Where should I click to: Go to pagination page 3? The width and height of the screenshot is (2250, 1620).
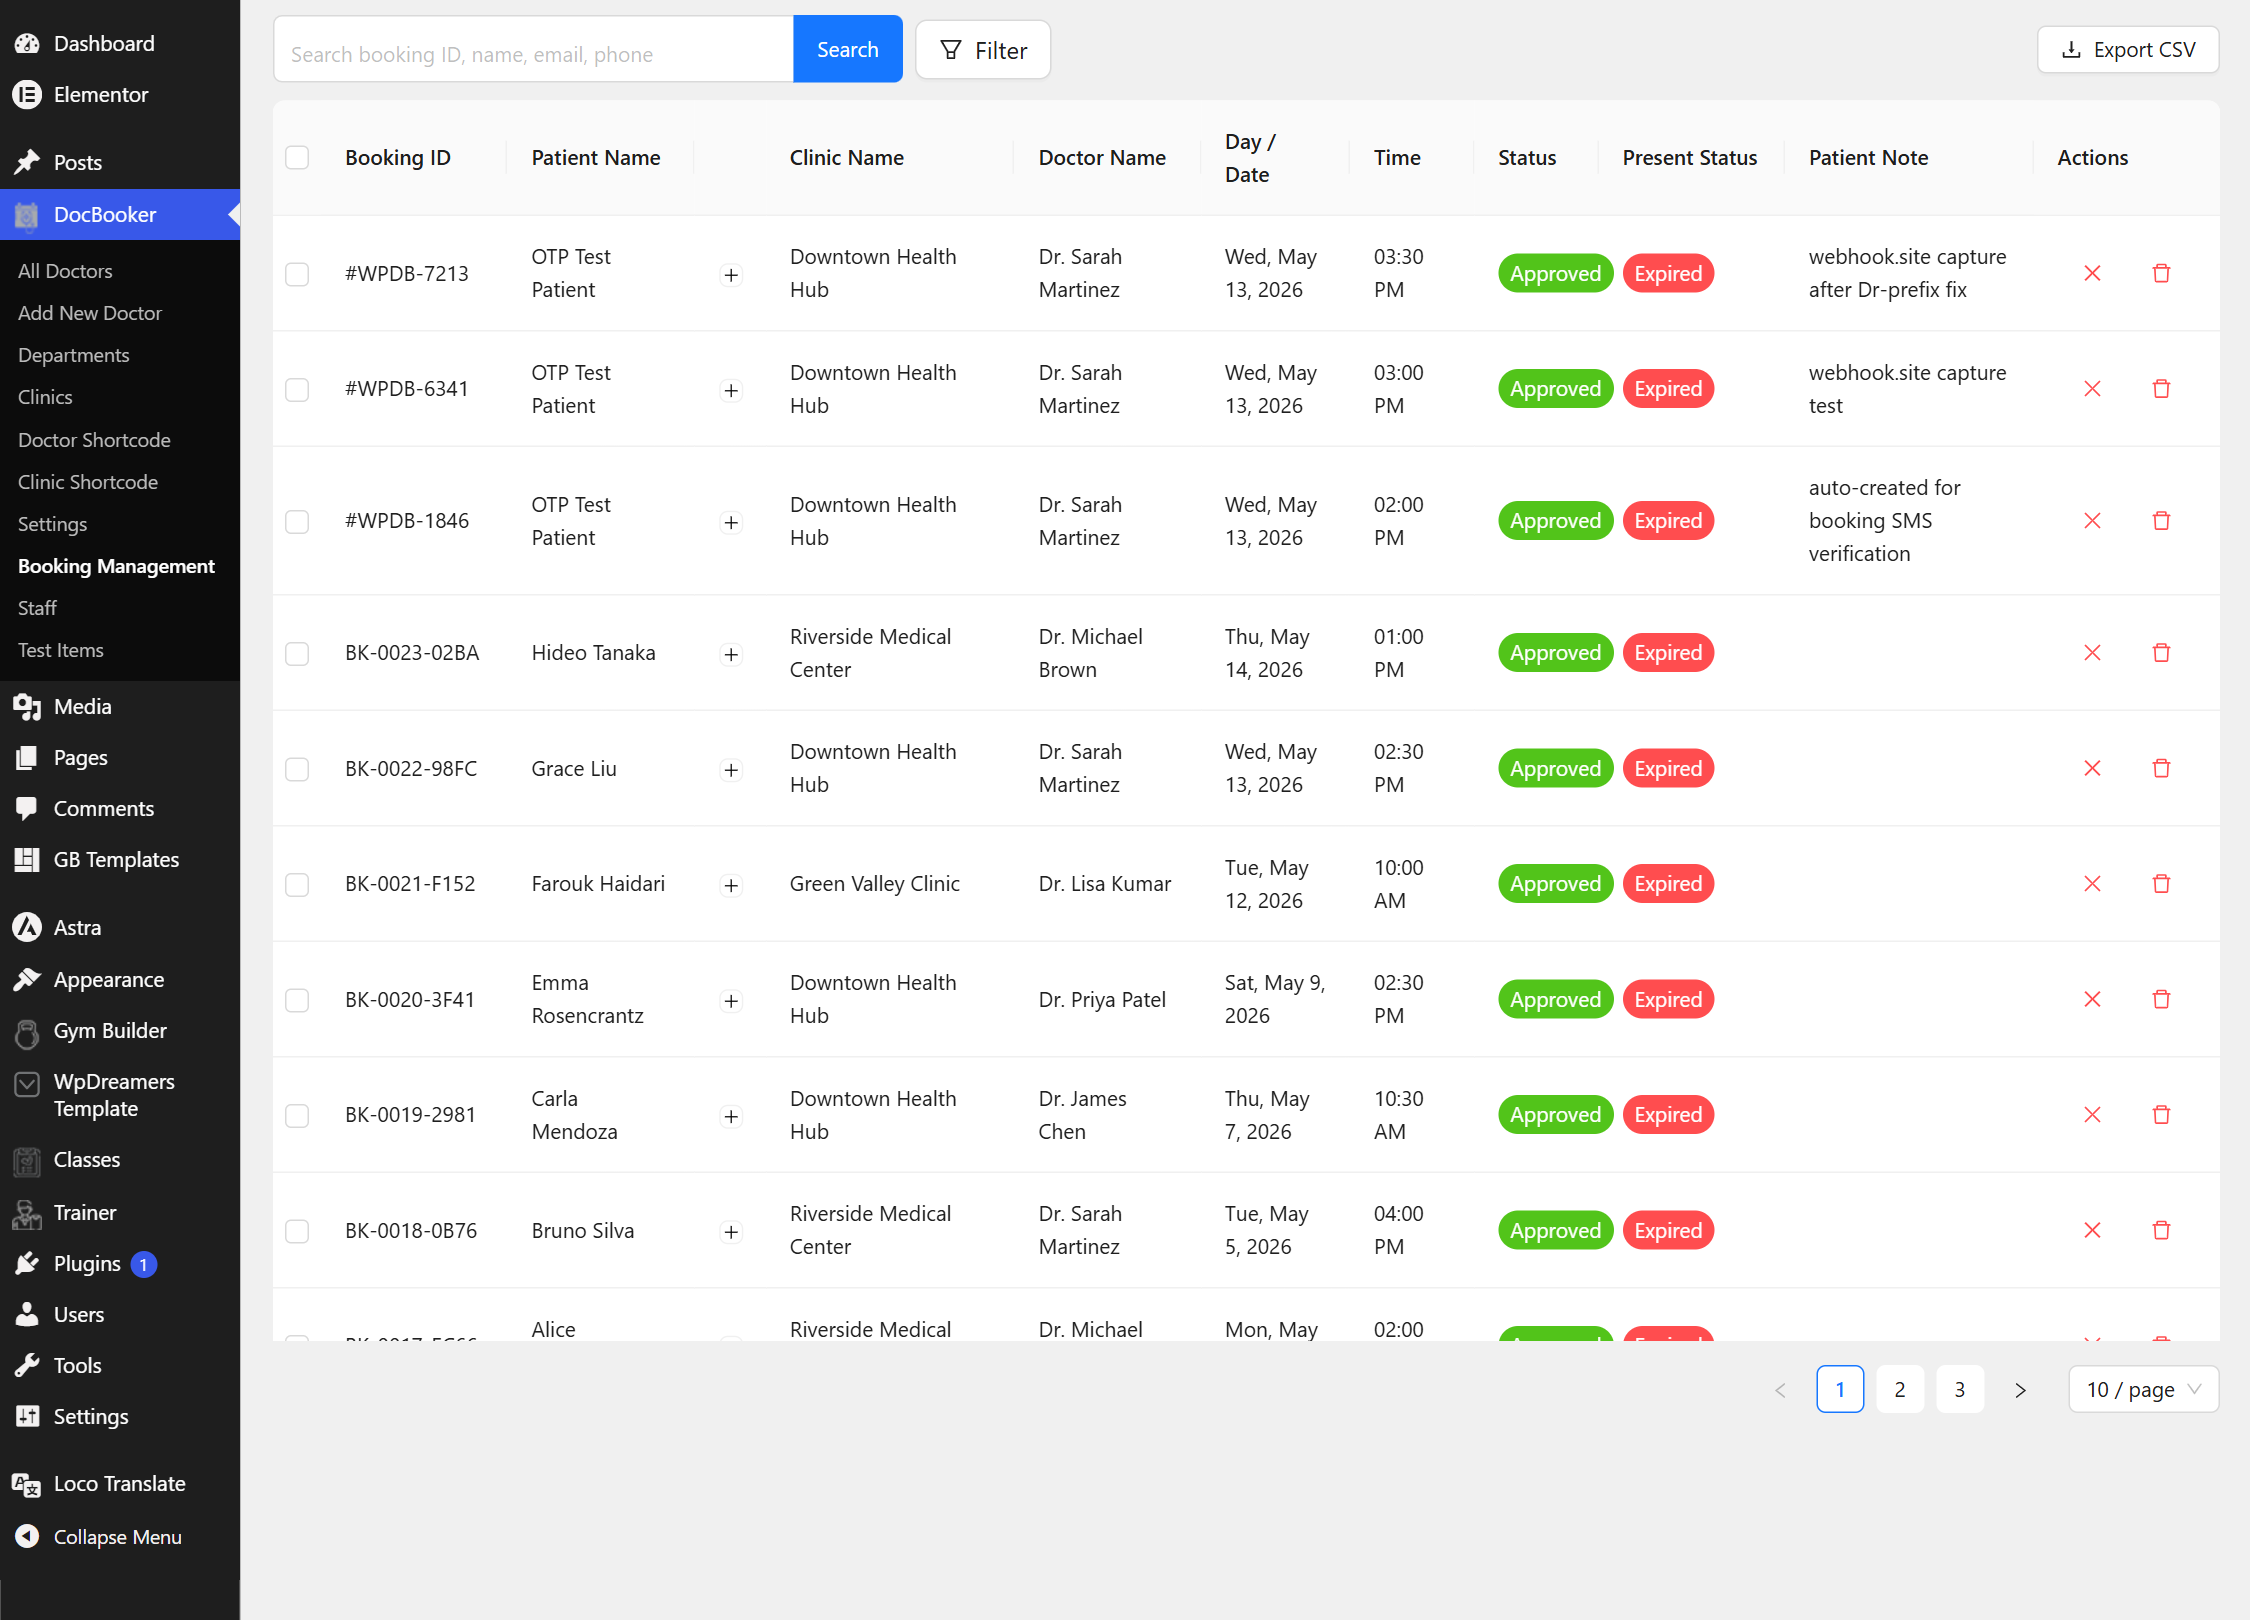(1959, 1389)
